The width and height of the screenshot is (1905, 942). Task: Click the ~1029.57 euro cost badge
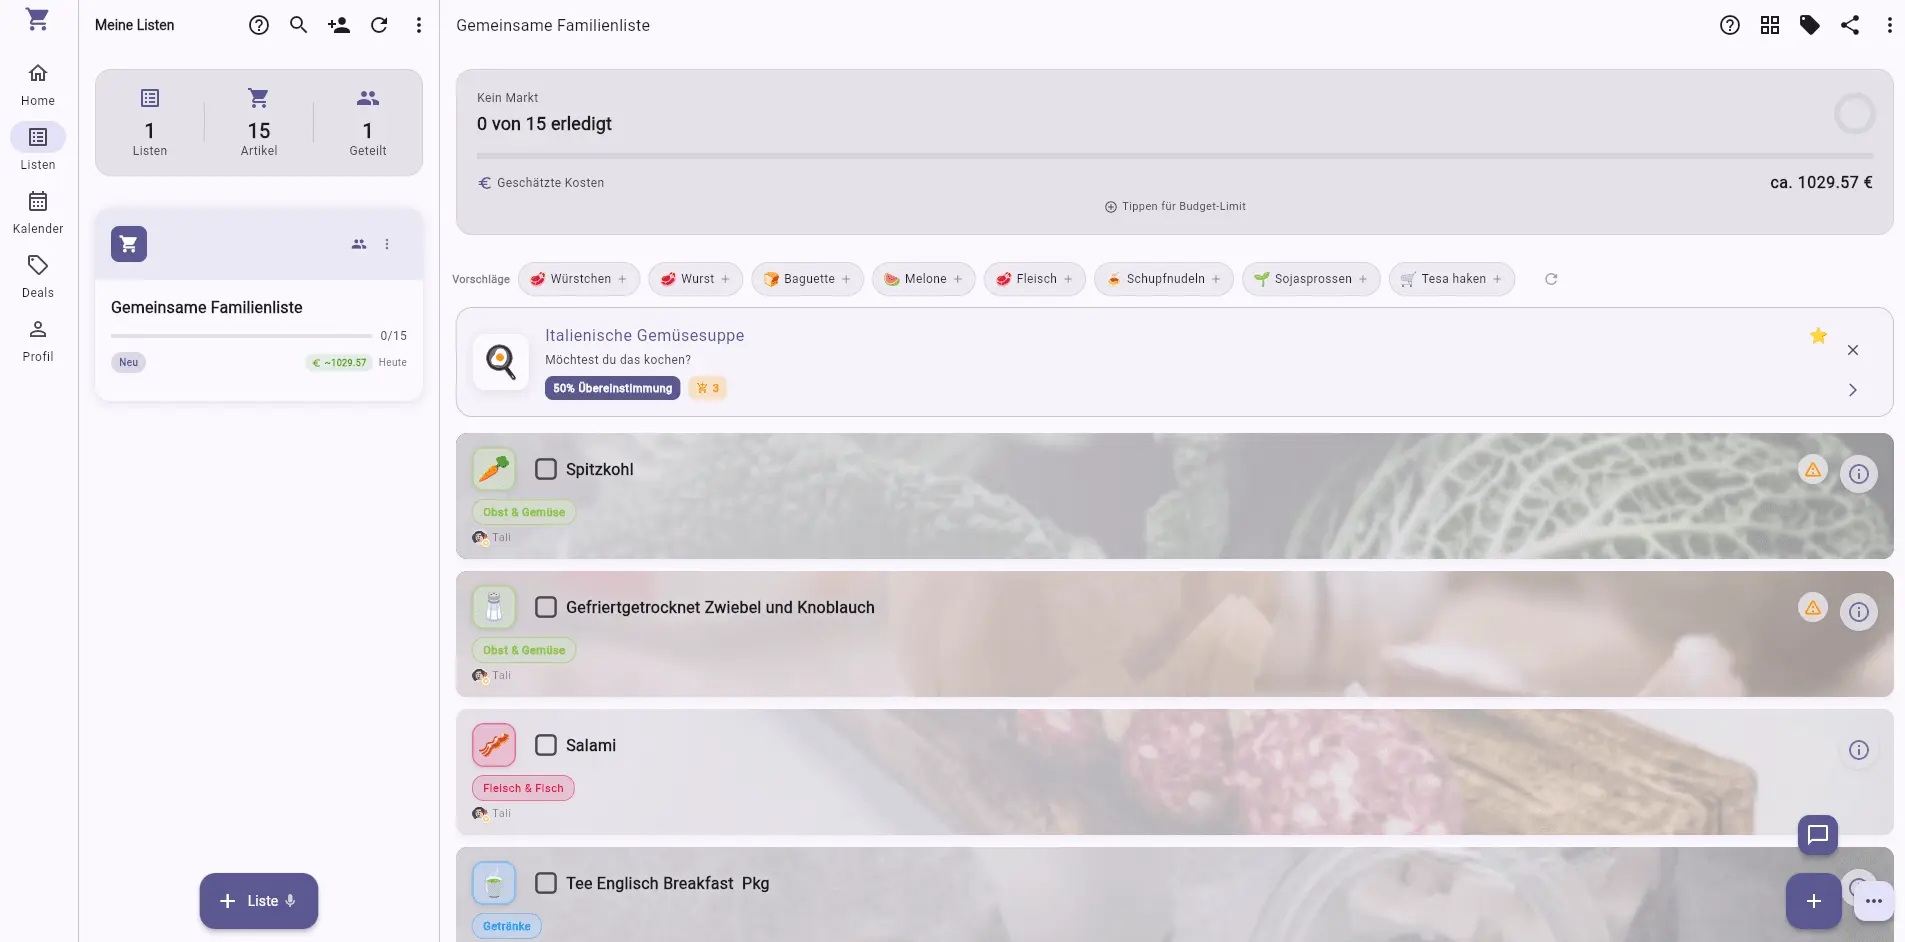click(339, 362)
